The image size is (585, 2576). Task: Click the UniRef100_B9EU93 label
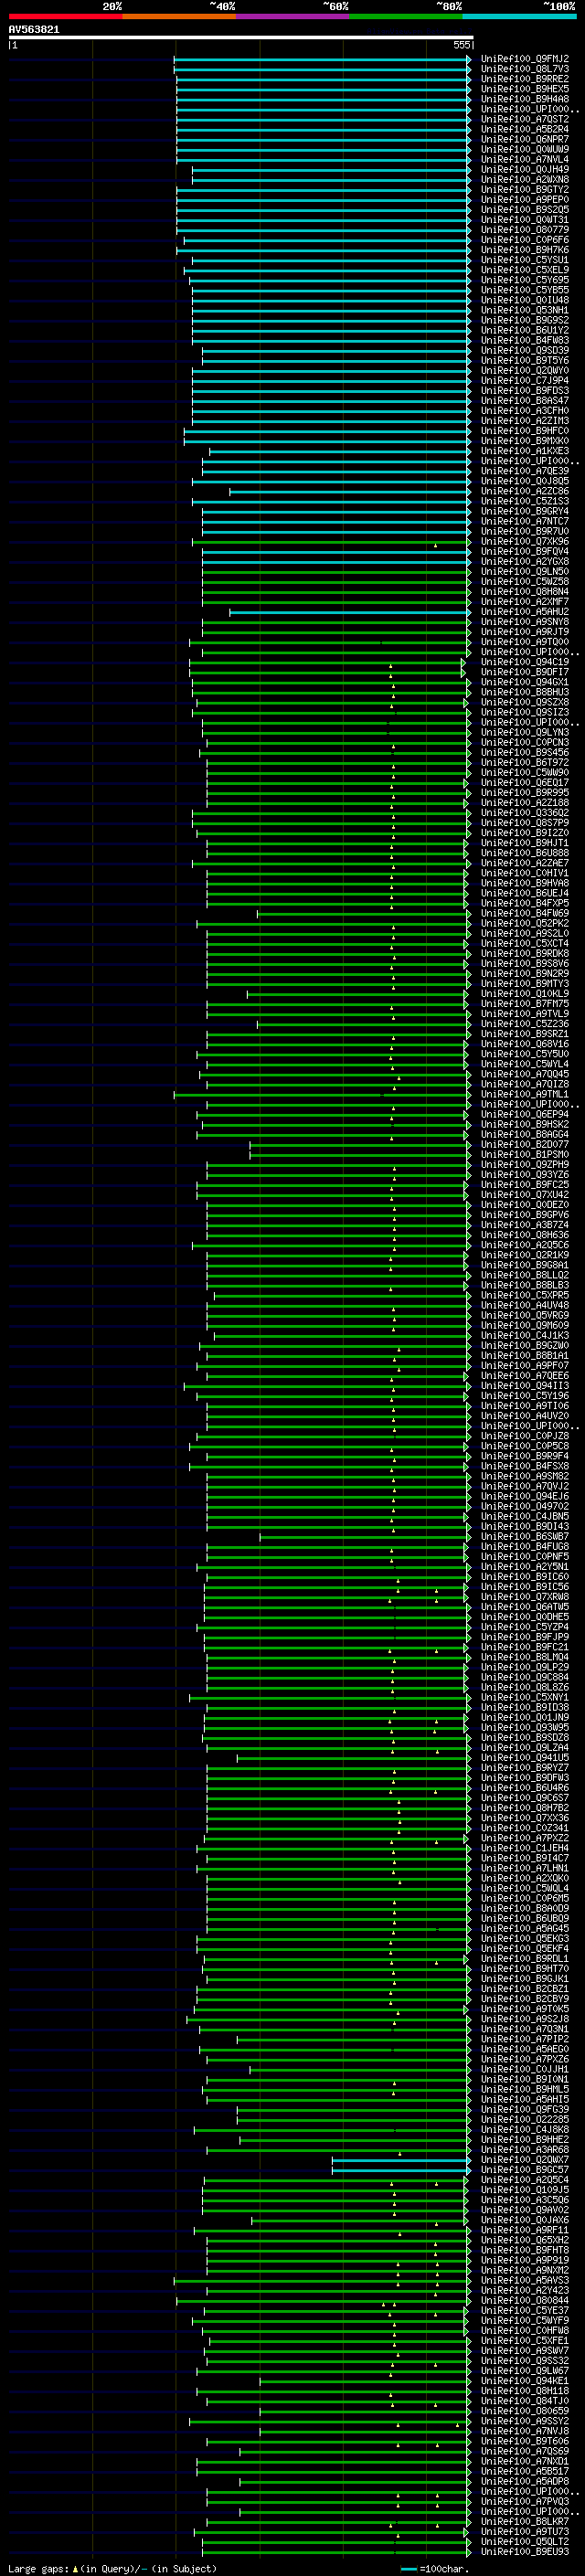[x=525, y=2551]
